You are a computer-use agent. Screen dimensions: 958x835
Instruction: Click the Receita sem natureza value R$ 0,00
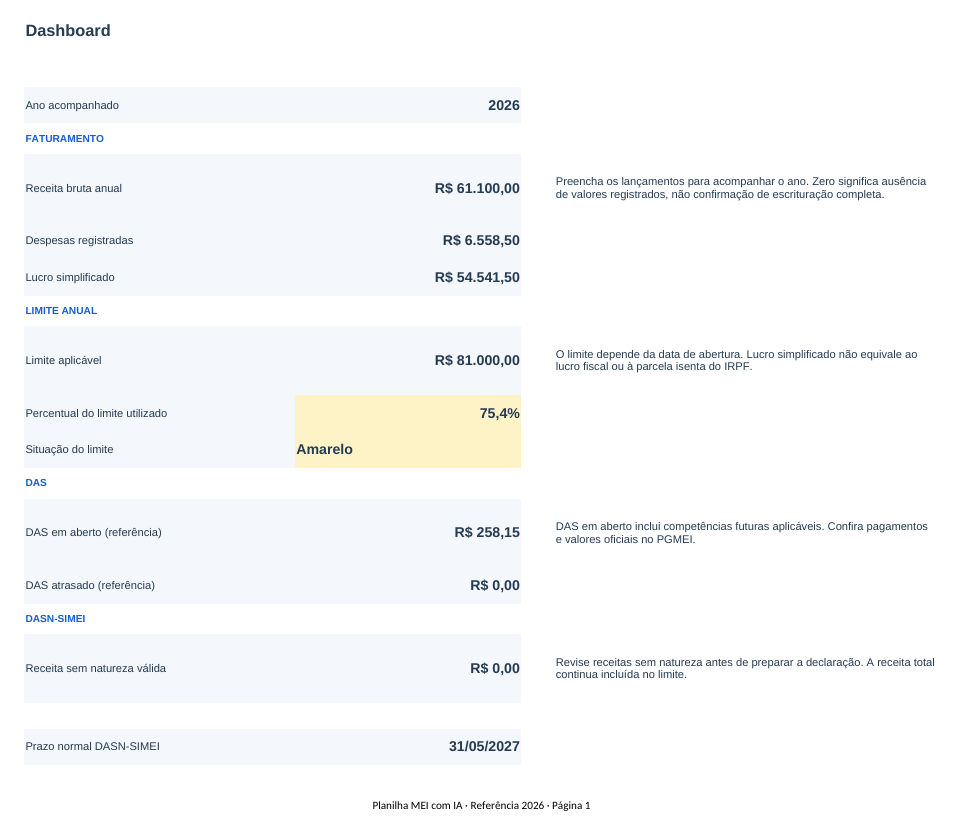[x=495, y=668]
